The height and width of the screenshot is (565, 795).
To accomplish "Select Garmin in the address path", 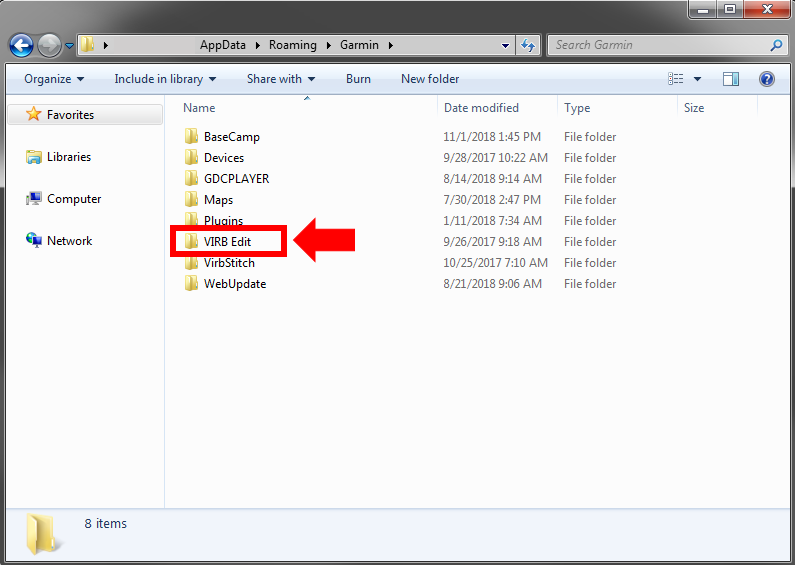I will pos(359,45).
